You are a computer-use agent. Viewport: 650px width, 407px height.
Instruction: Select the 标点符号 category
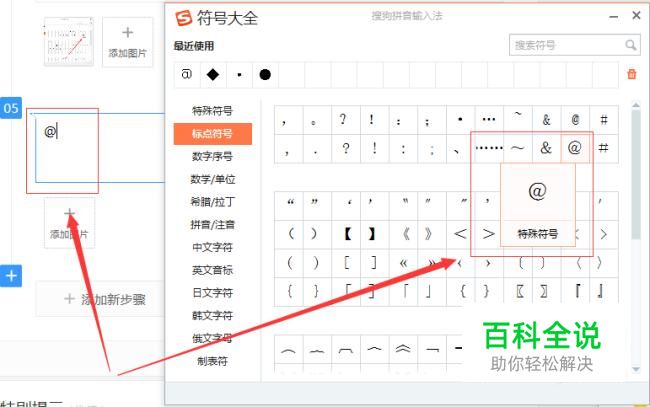[x=212, y=133]
